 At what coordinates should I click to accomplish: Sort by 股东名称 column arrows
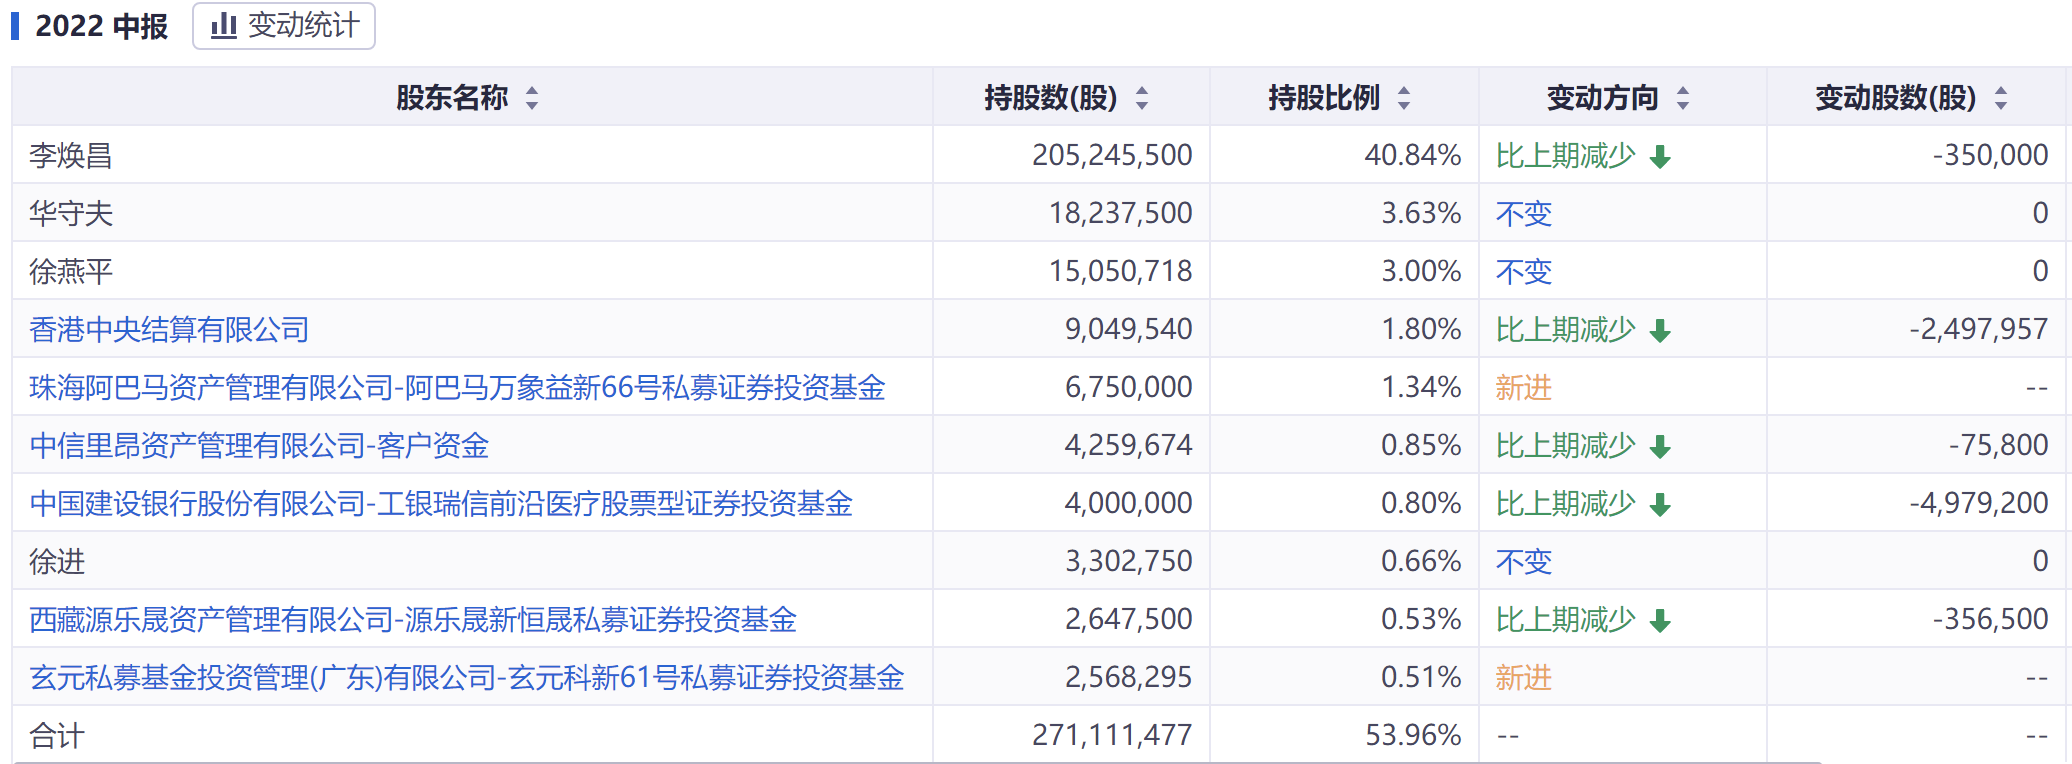pos(532,98)
